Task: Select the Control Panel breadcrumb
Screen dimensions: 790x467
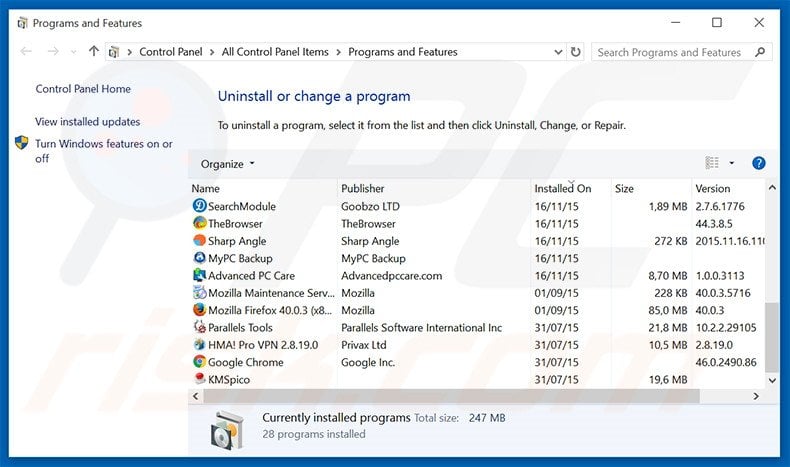Action: coord(171,52)
